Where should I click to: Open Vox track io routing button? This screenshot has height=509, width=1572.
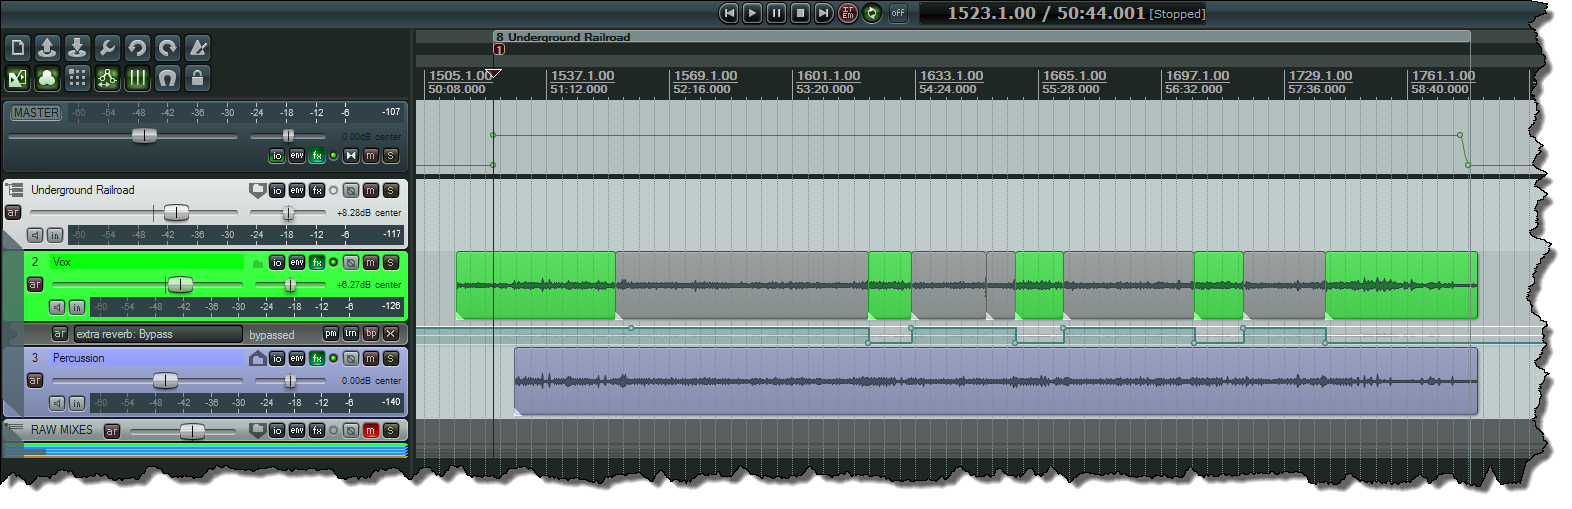[277, 262]
